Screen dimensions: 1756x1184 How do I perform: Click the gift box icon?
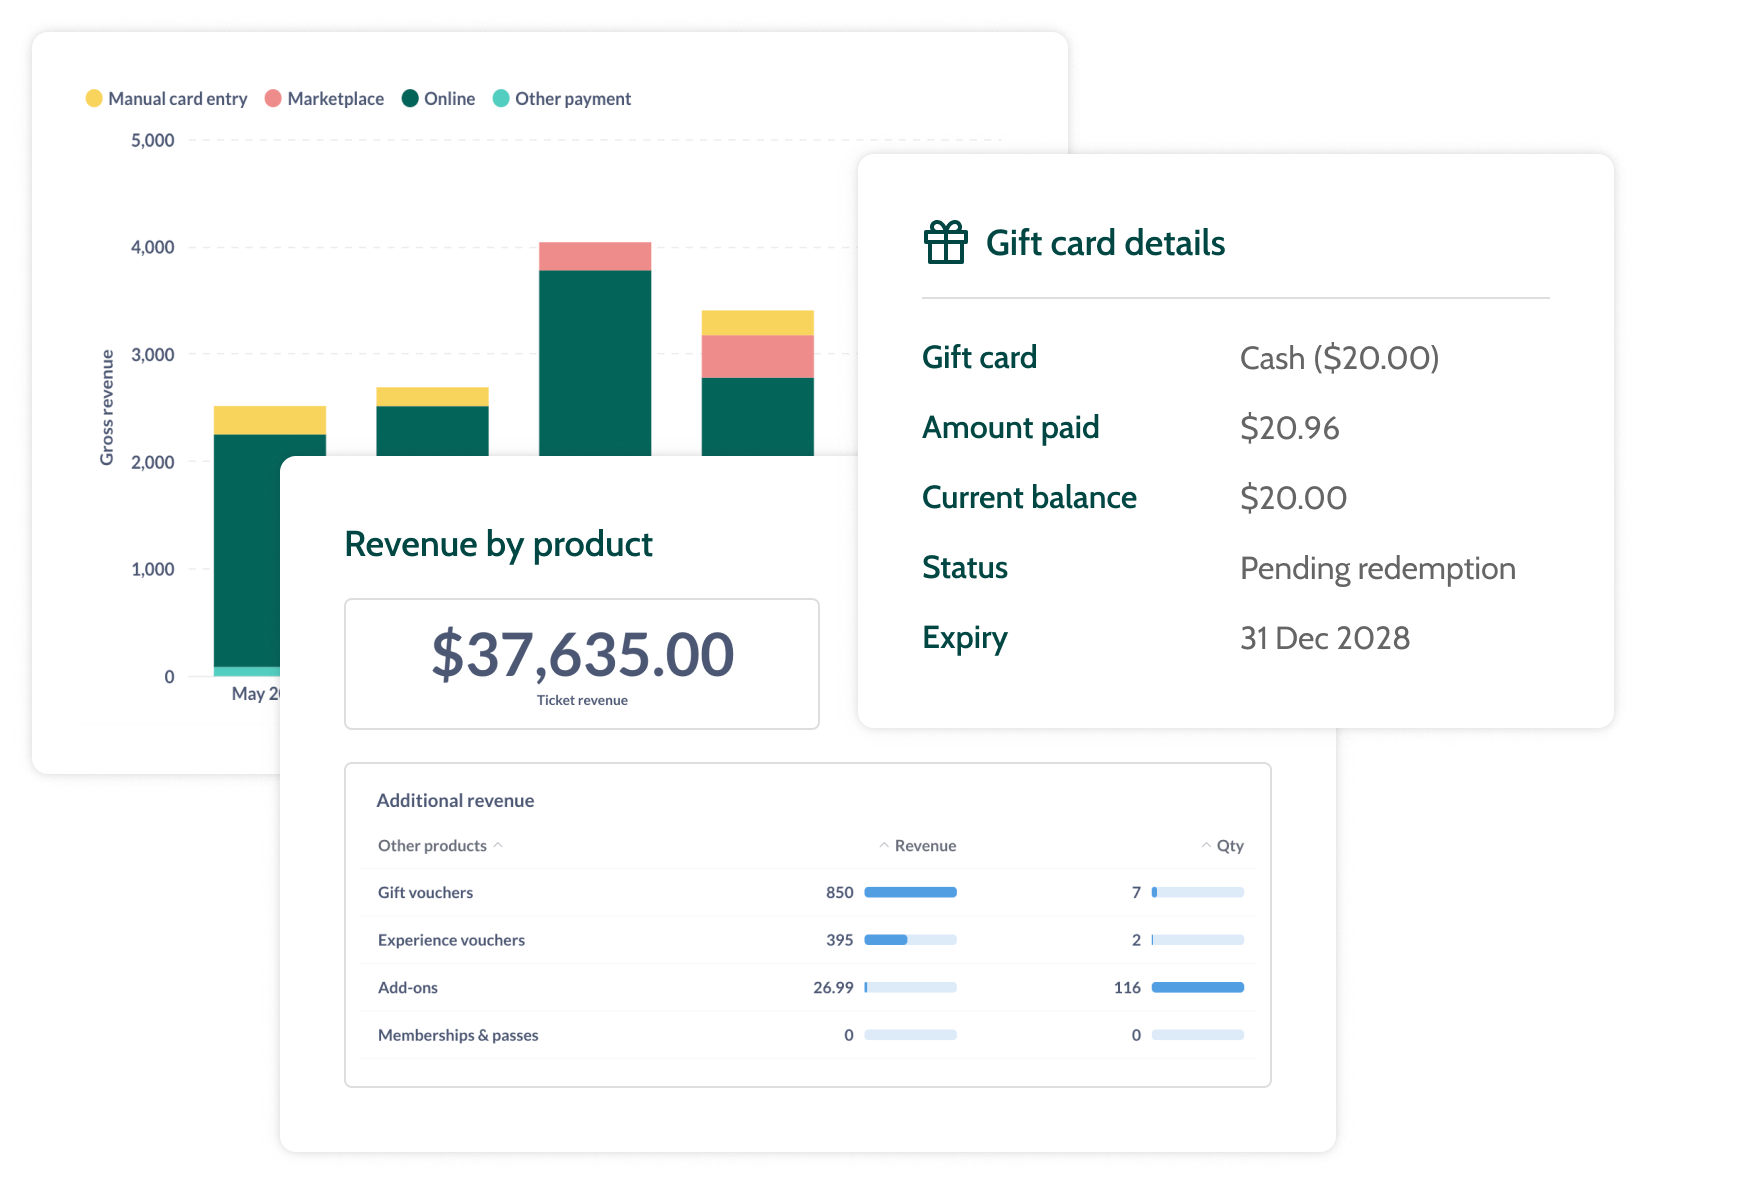point(945,243)
